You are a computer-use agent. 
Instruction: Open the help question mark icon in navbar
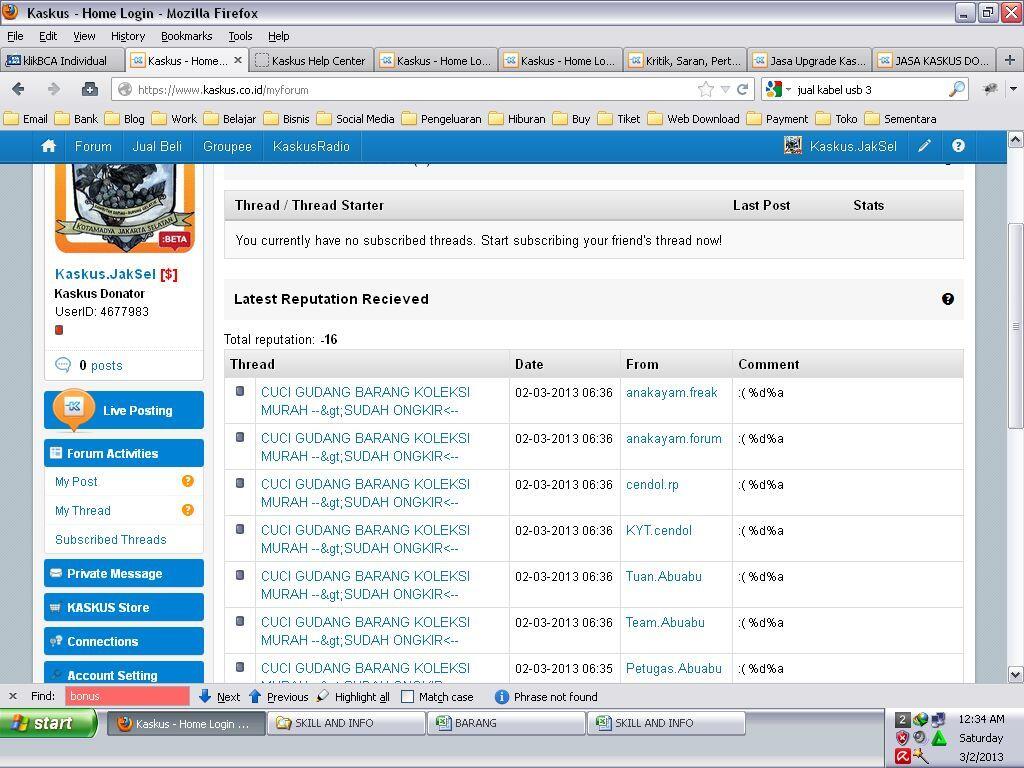[x=958, y=146]
